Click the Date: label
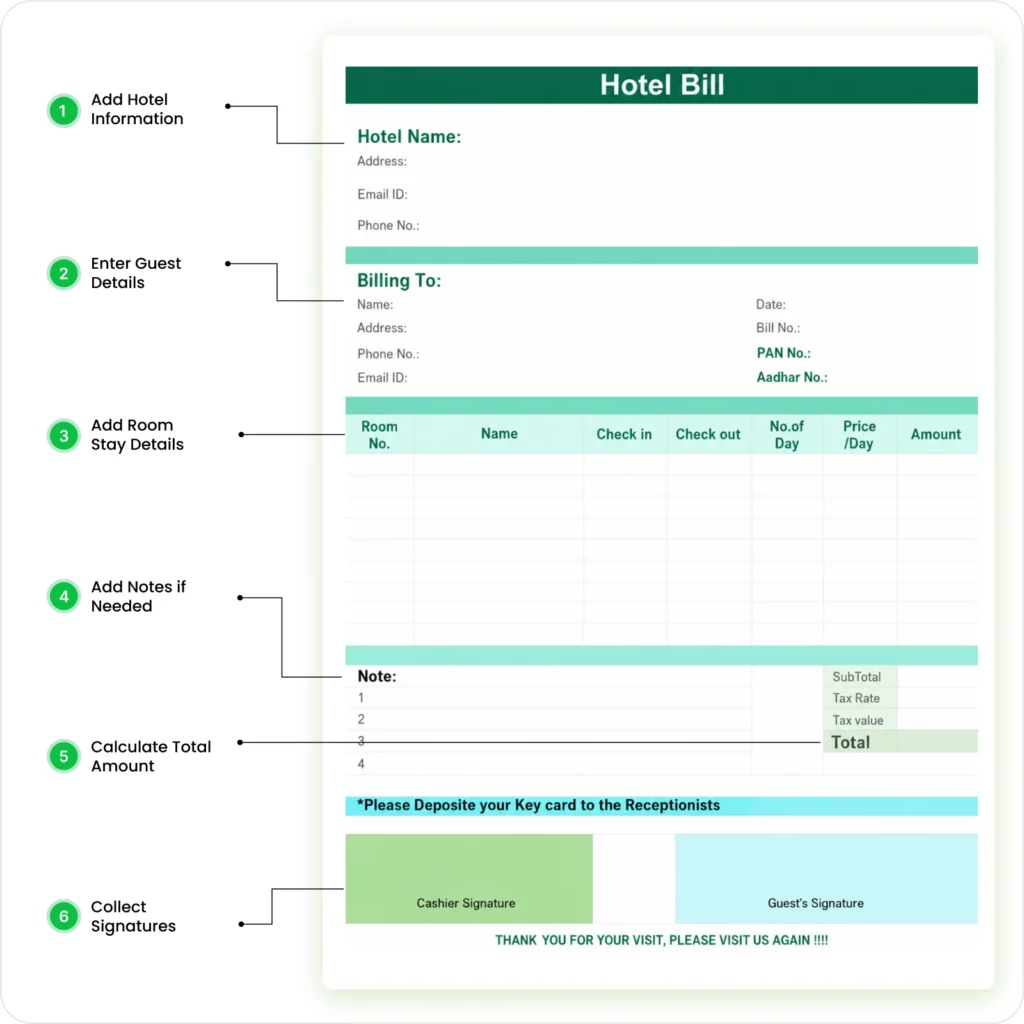 coord(771,304)
